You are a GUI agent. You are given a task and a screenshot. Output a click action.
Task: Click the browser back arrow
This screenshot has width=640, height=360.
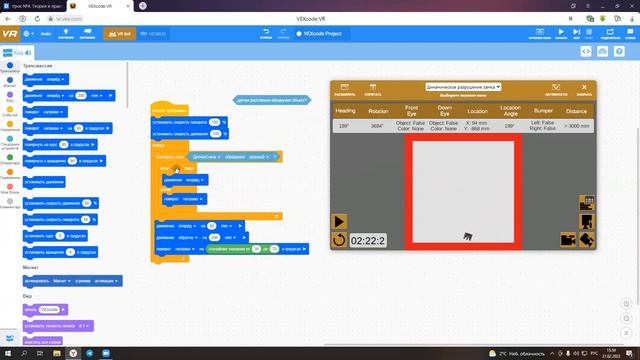pos(8,19)
